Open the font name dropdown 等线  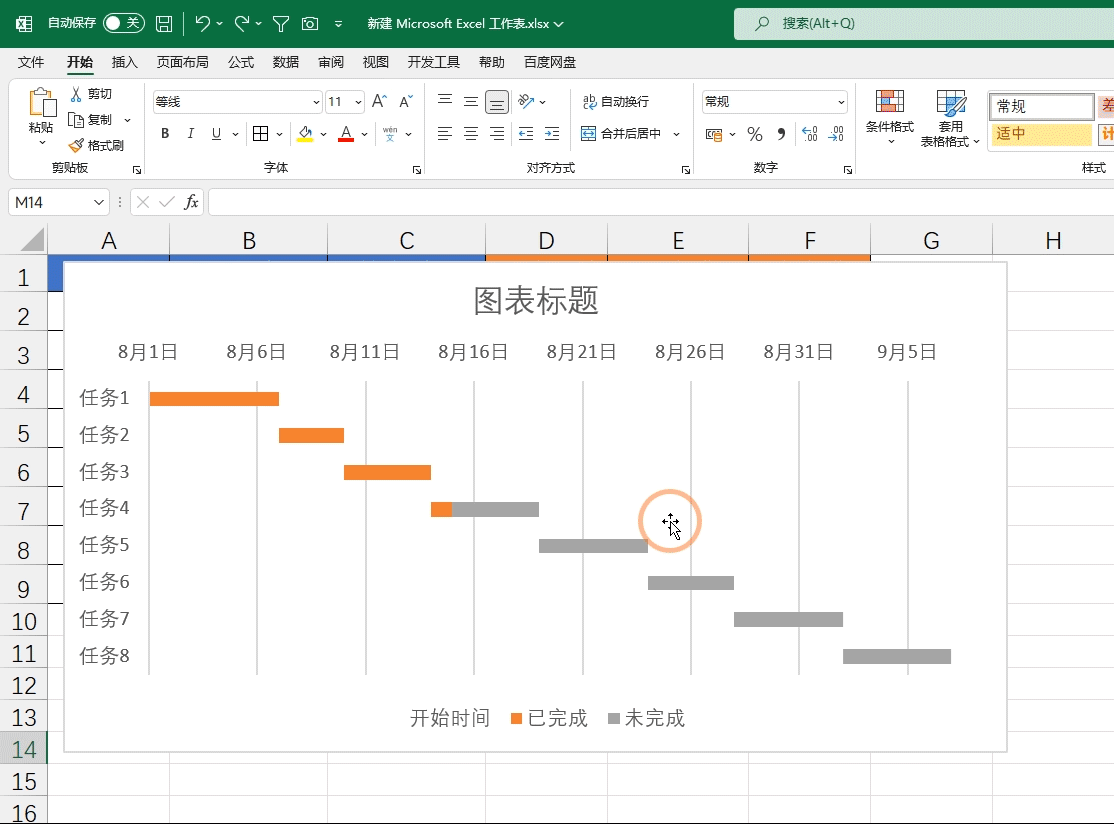pyautogui.click(x=316, y=102)
